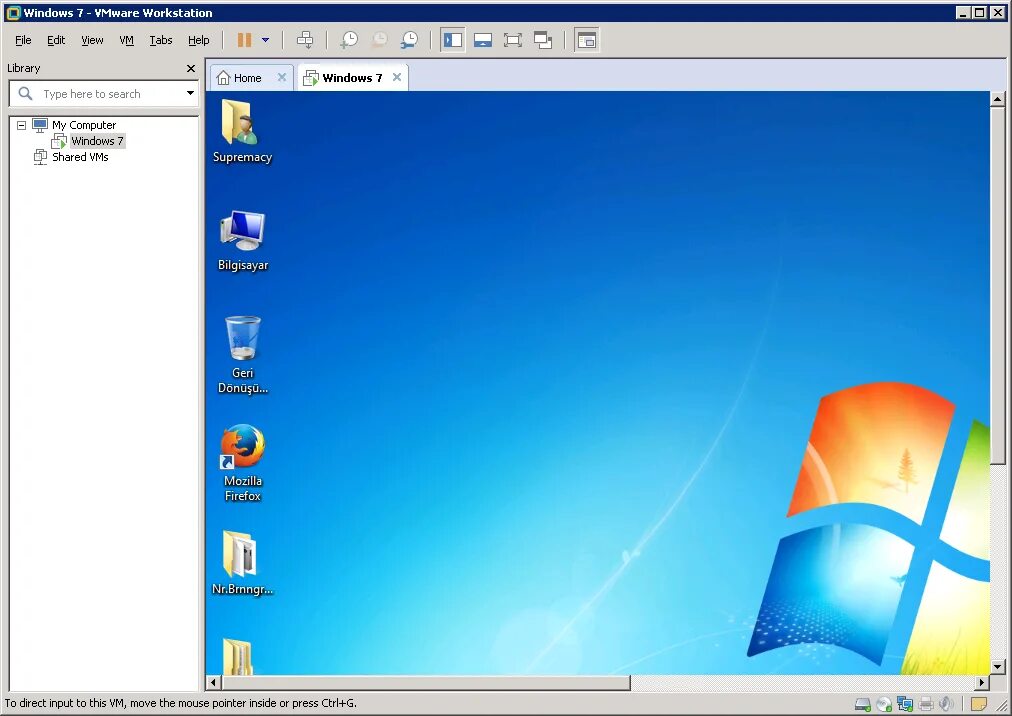Open the message log note icon
Image resolution: width=1012 pixels, height=716 pixels.
point(978,704)
